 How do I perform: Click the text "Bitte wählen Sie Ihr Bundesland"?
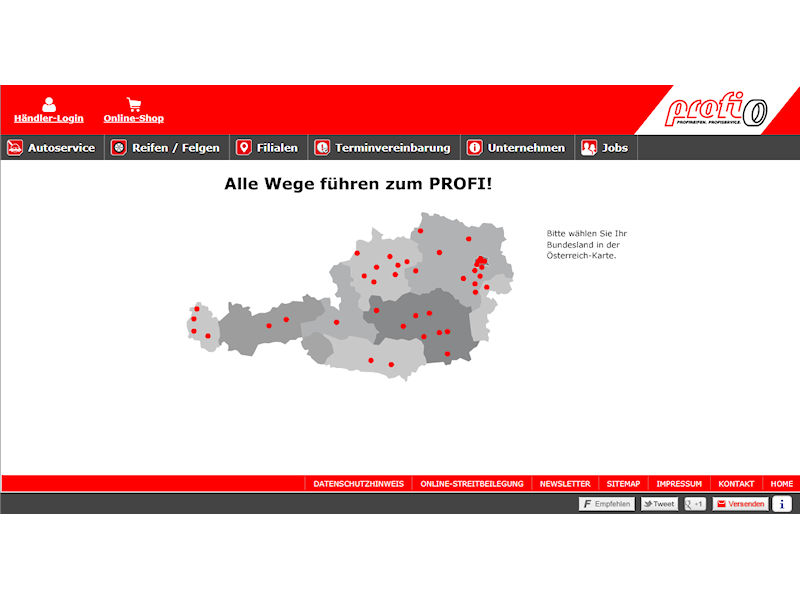[587, 239]
